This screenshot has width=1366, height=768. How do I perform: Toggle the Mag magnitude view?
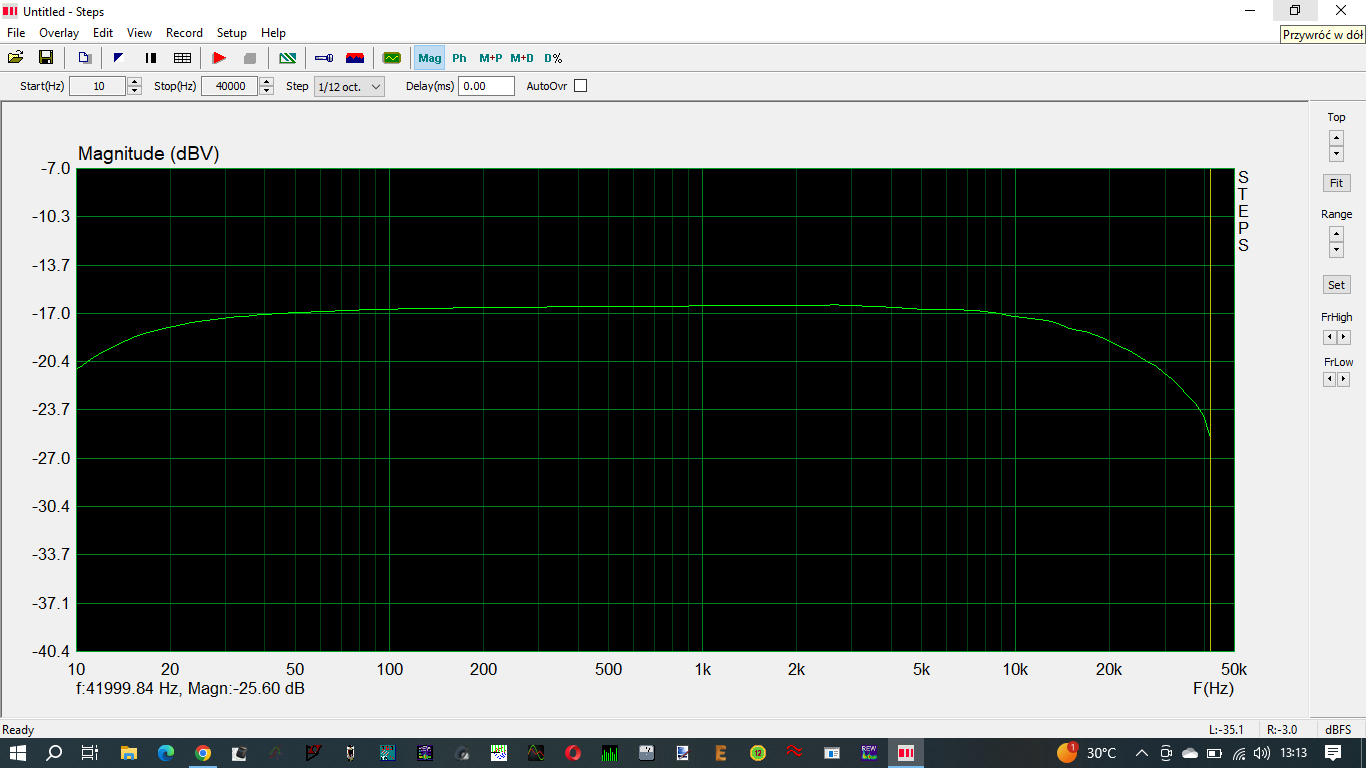429,58
